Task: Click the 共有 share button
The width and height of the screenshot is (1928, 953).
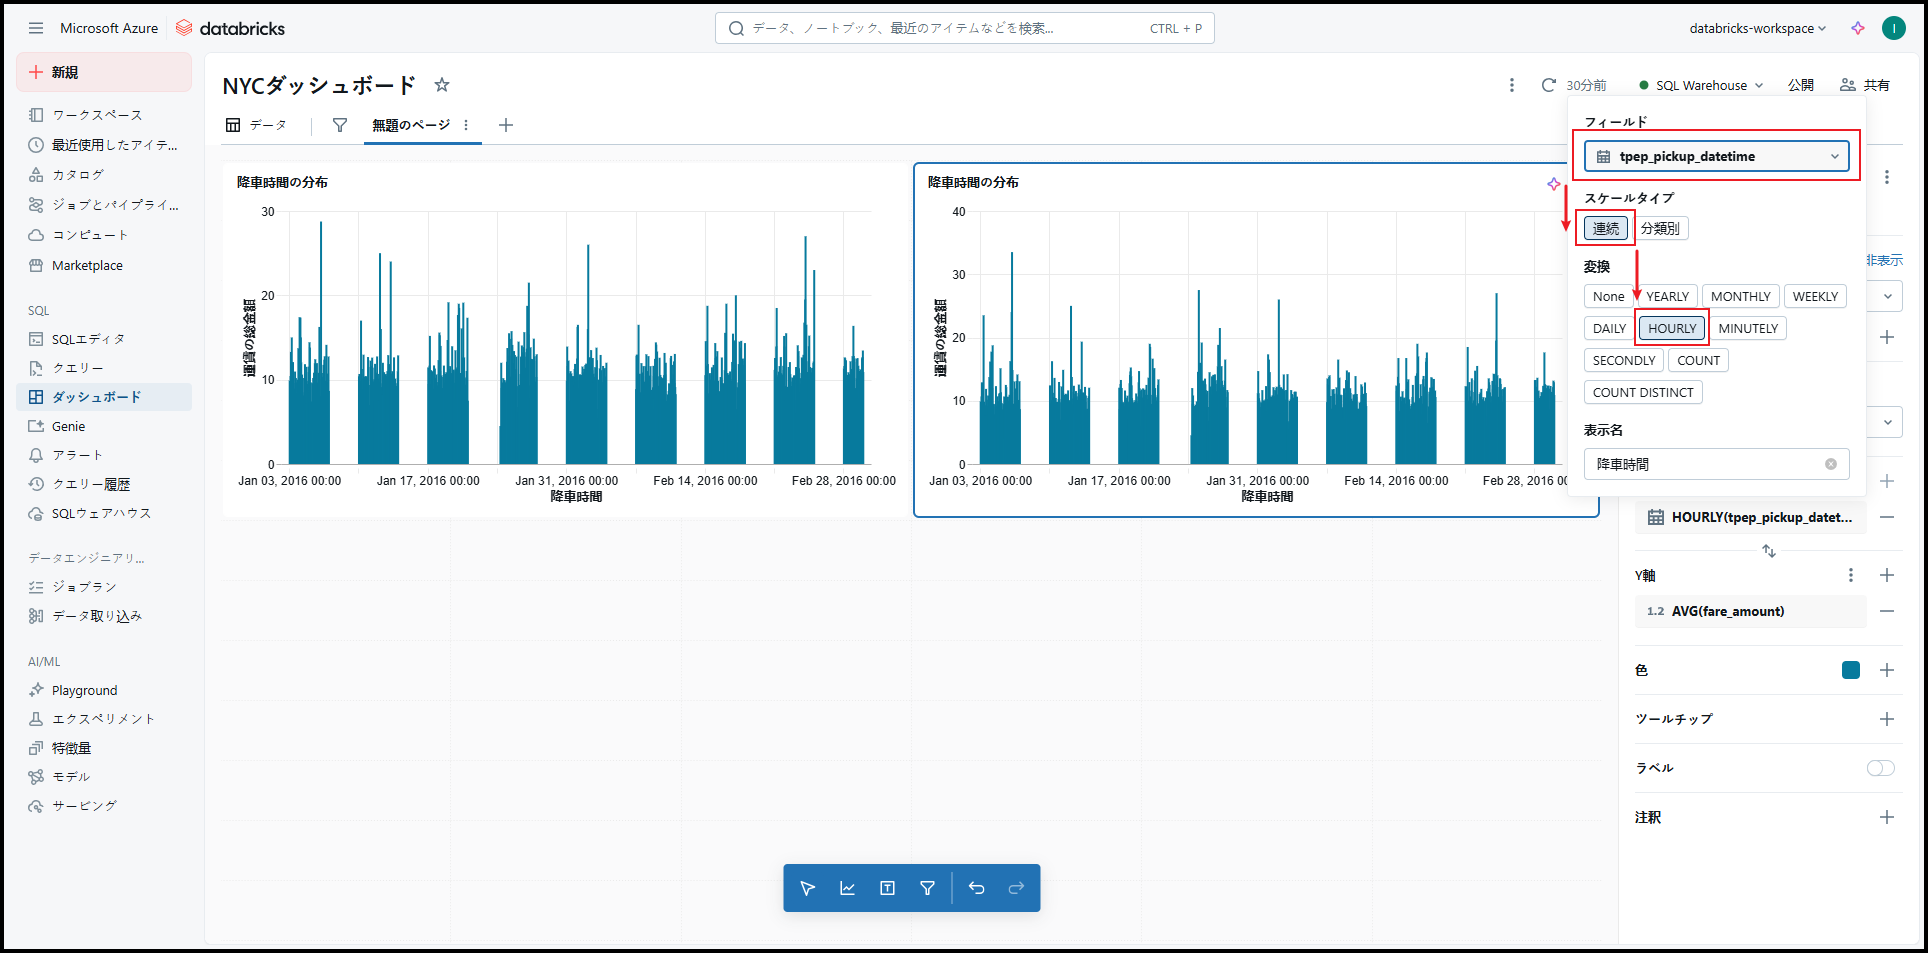Action: click(x=1865, y=85)
